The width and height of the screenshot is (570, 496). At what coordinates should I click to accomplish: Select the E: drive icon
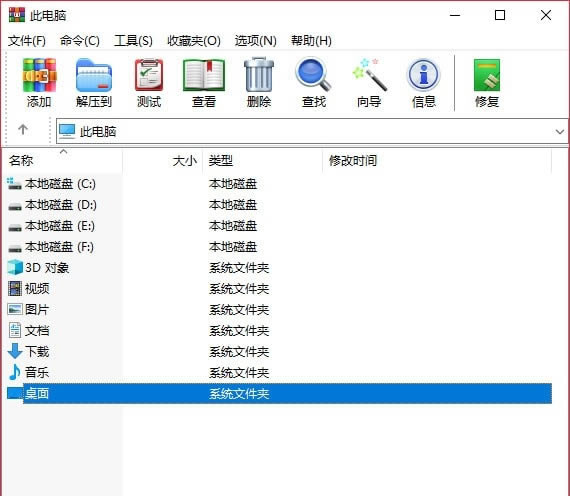(15, 227)
